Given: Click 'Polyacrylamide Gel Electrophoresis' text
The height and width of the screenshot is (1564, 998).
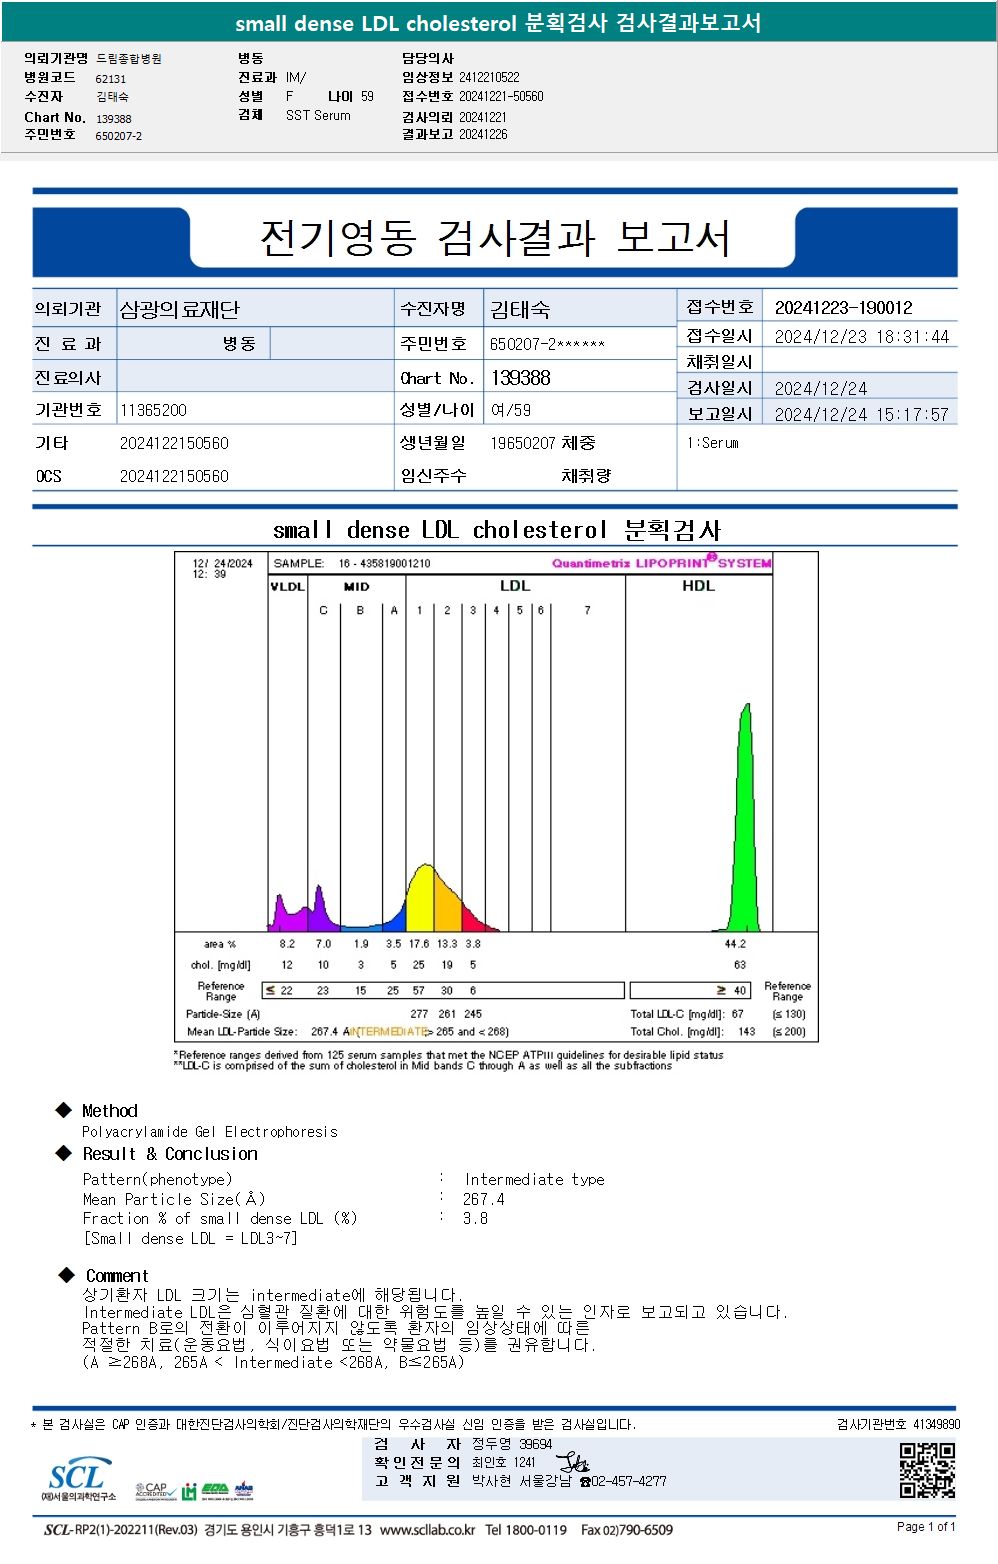Looking at the screenshot, I should click(x=210, y=1132).
